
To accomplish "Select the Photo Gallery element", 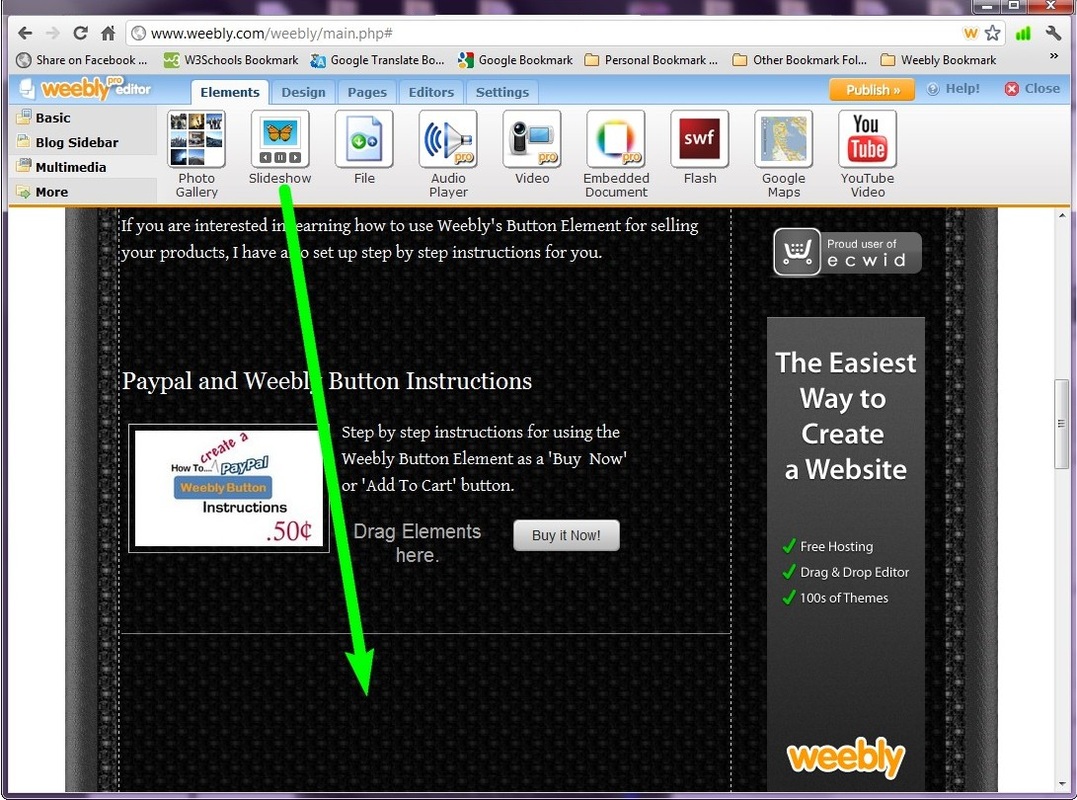I will (196, 155).
